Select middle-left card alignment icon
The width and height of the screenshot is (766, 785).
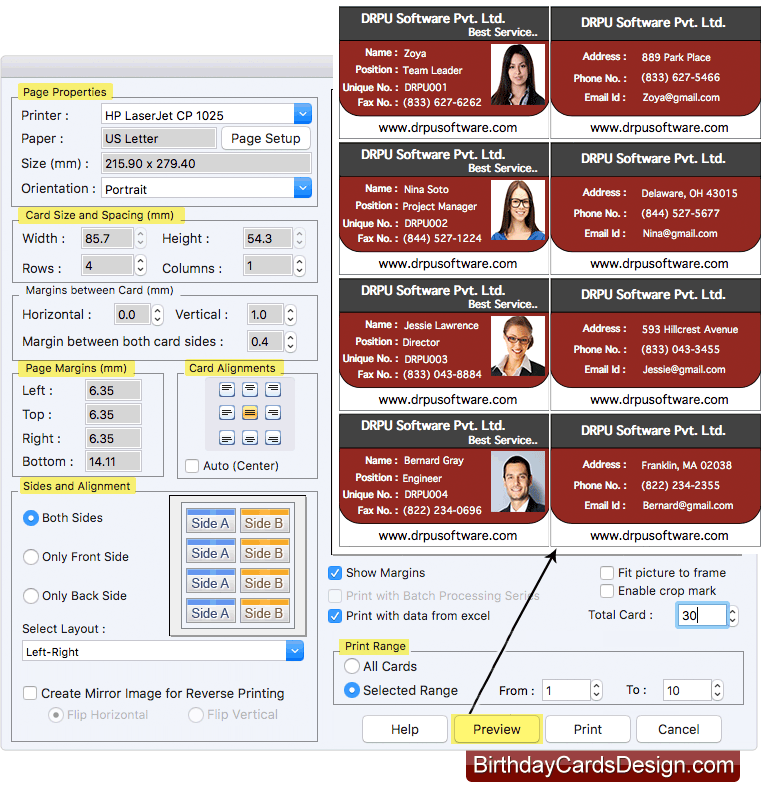click(x=227, y=413)
